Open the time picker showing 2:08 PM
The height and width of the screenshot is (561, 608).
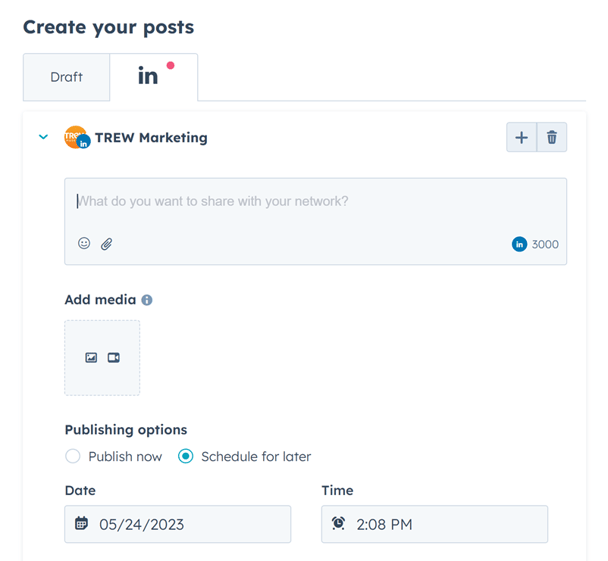(434, 524)
